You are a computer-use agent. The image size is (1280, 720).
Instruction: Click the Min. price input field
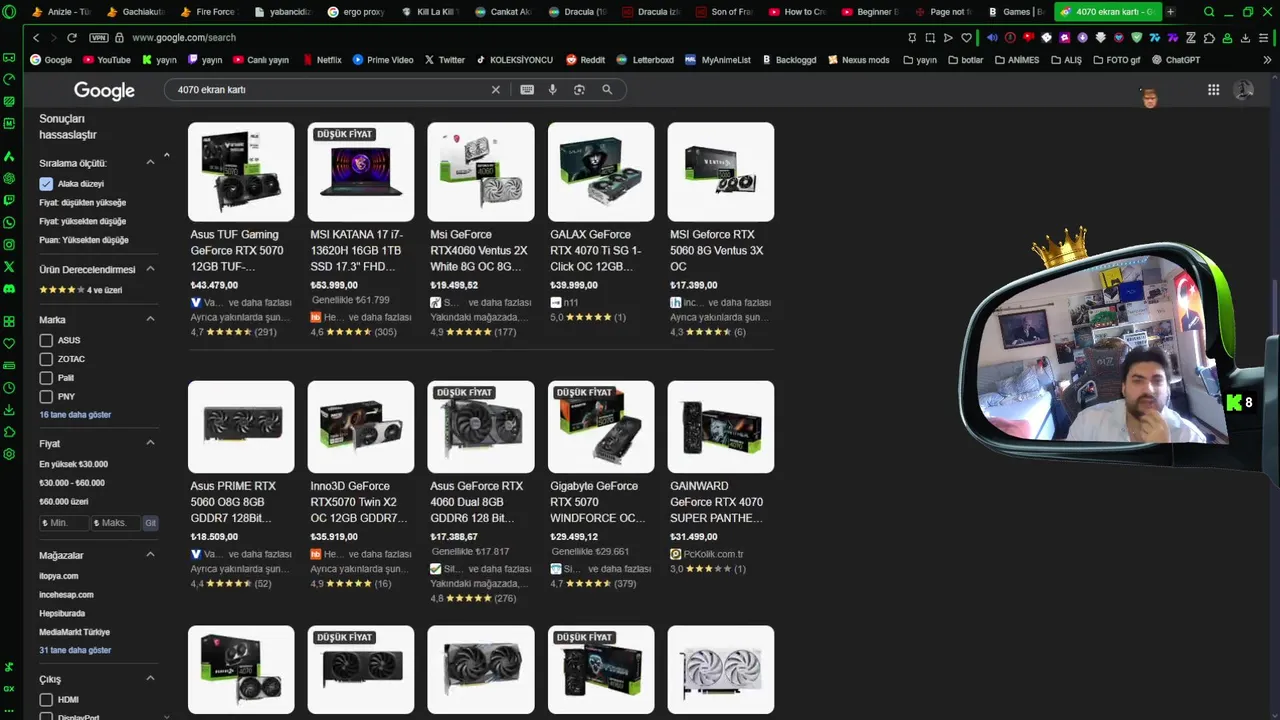coord(63,523)
